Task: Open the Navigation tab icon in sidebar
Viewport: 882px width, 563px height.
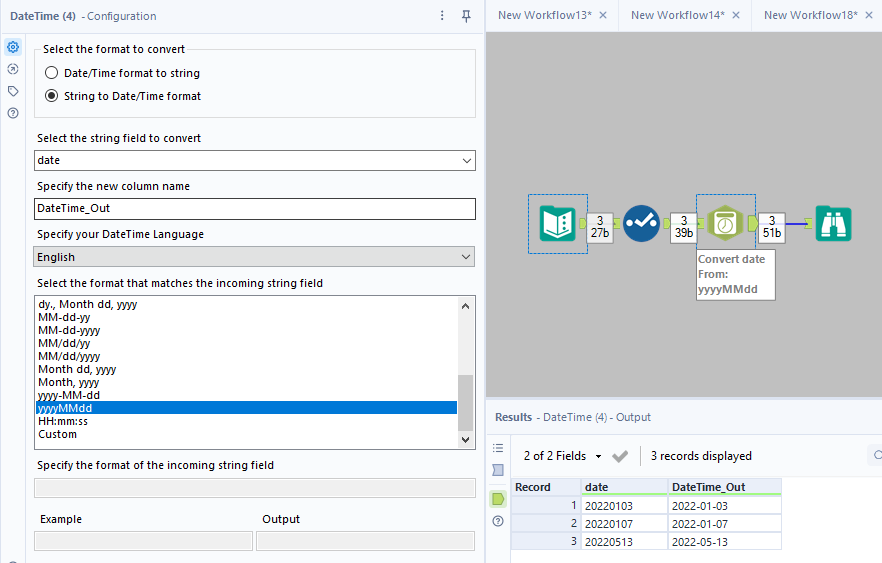Action: pyautogui.click(x=13, y=69)
